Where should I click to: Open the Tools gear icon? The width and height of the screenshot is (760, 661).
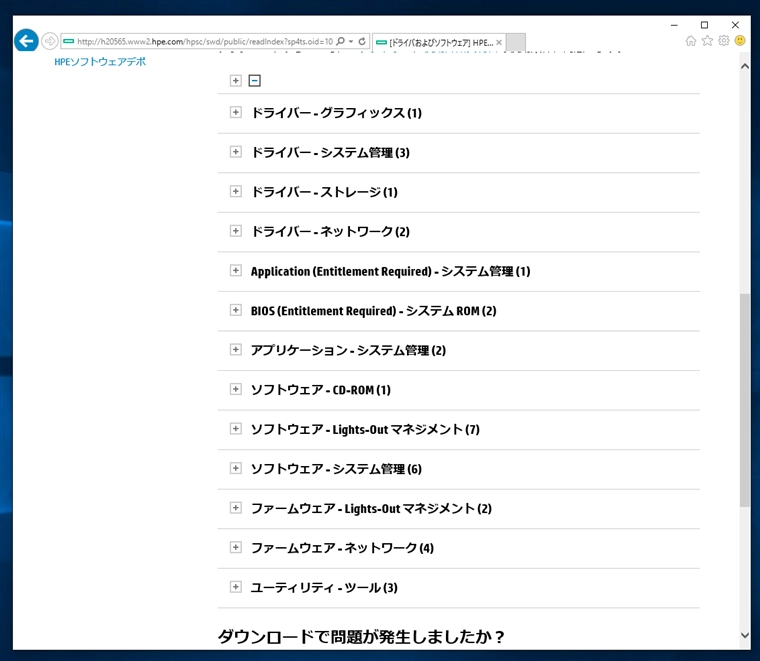(x=724, y=41)
